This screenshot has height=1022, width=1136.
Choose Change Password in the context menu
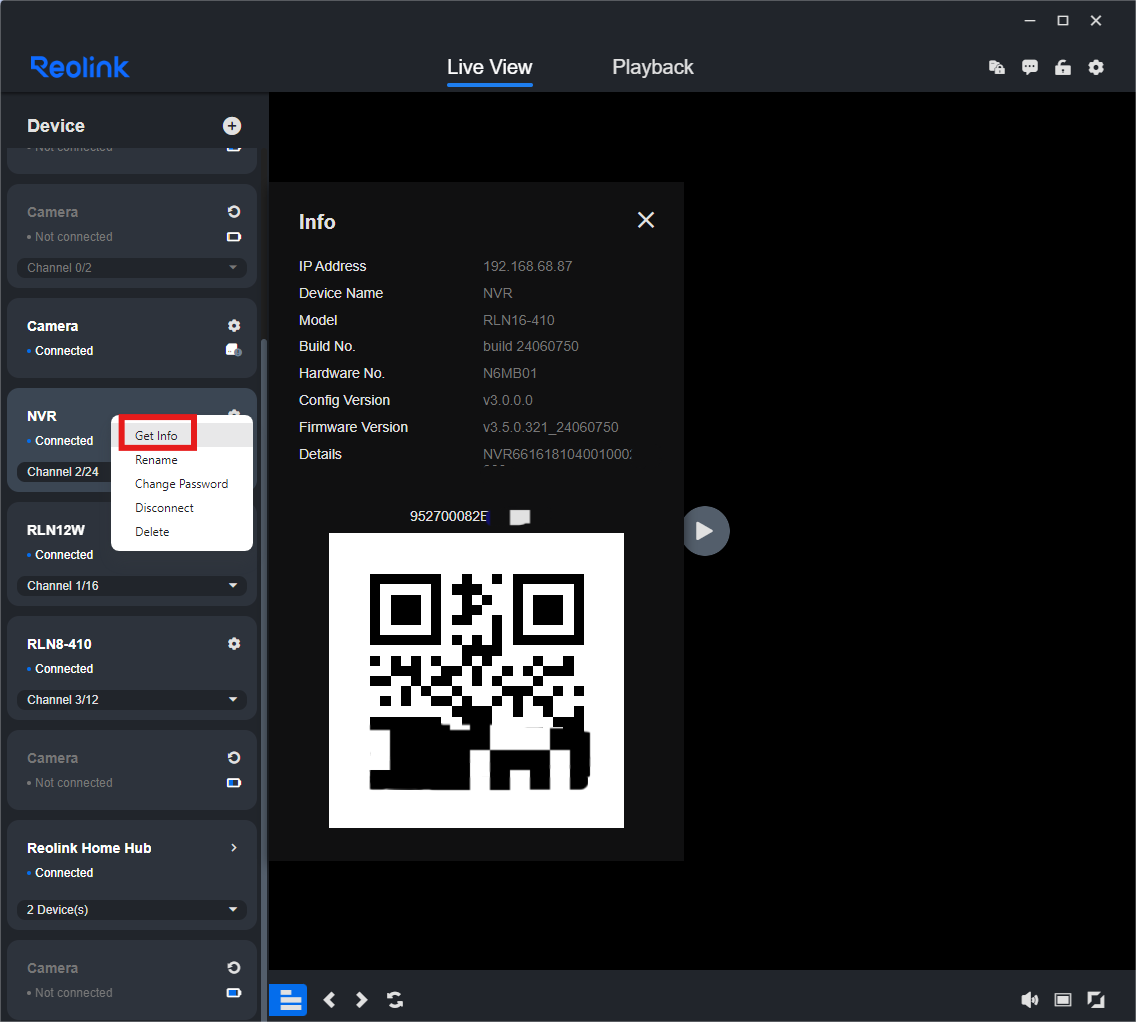pyautogui.click(x=183, y=484)
